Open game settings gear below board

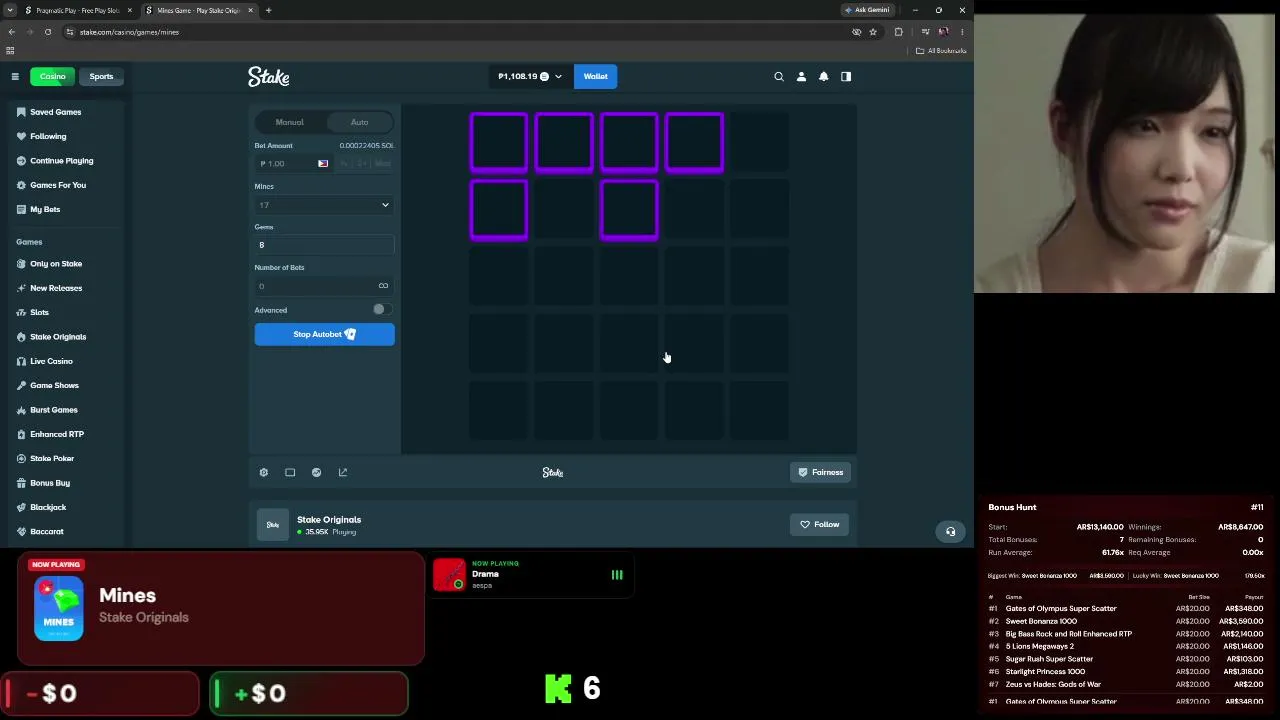point(264,472)
